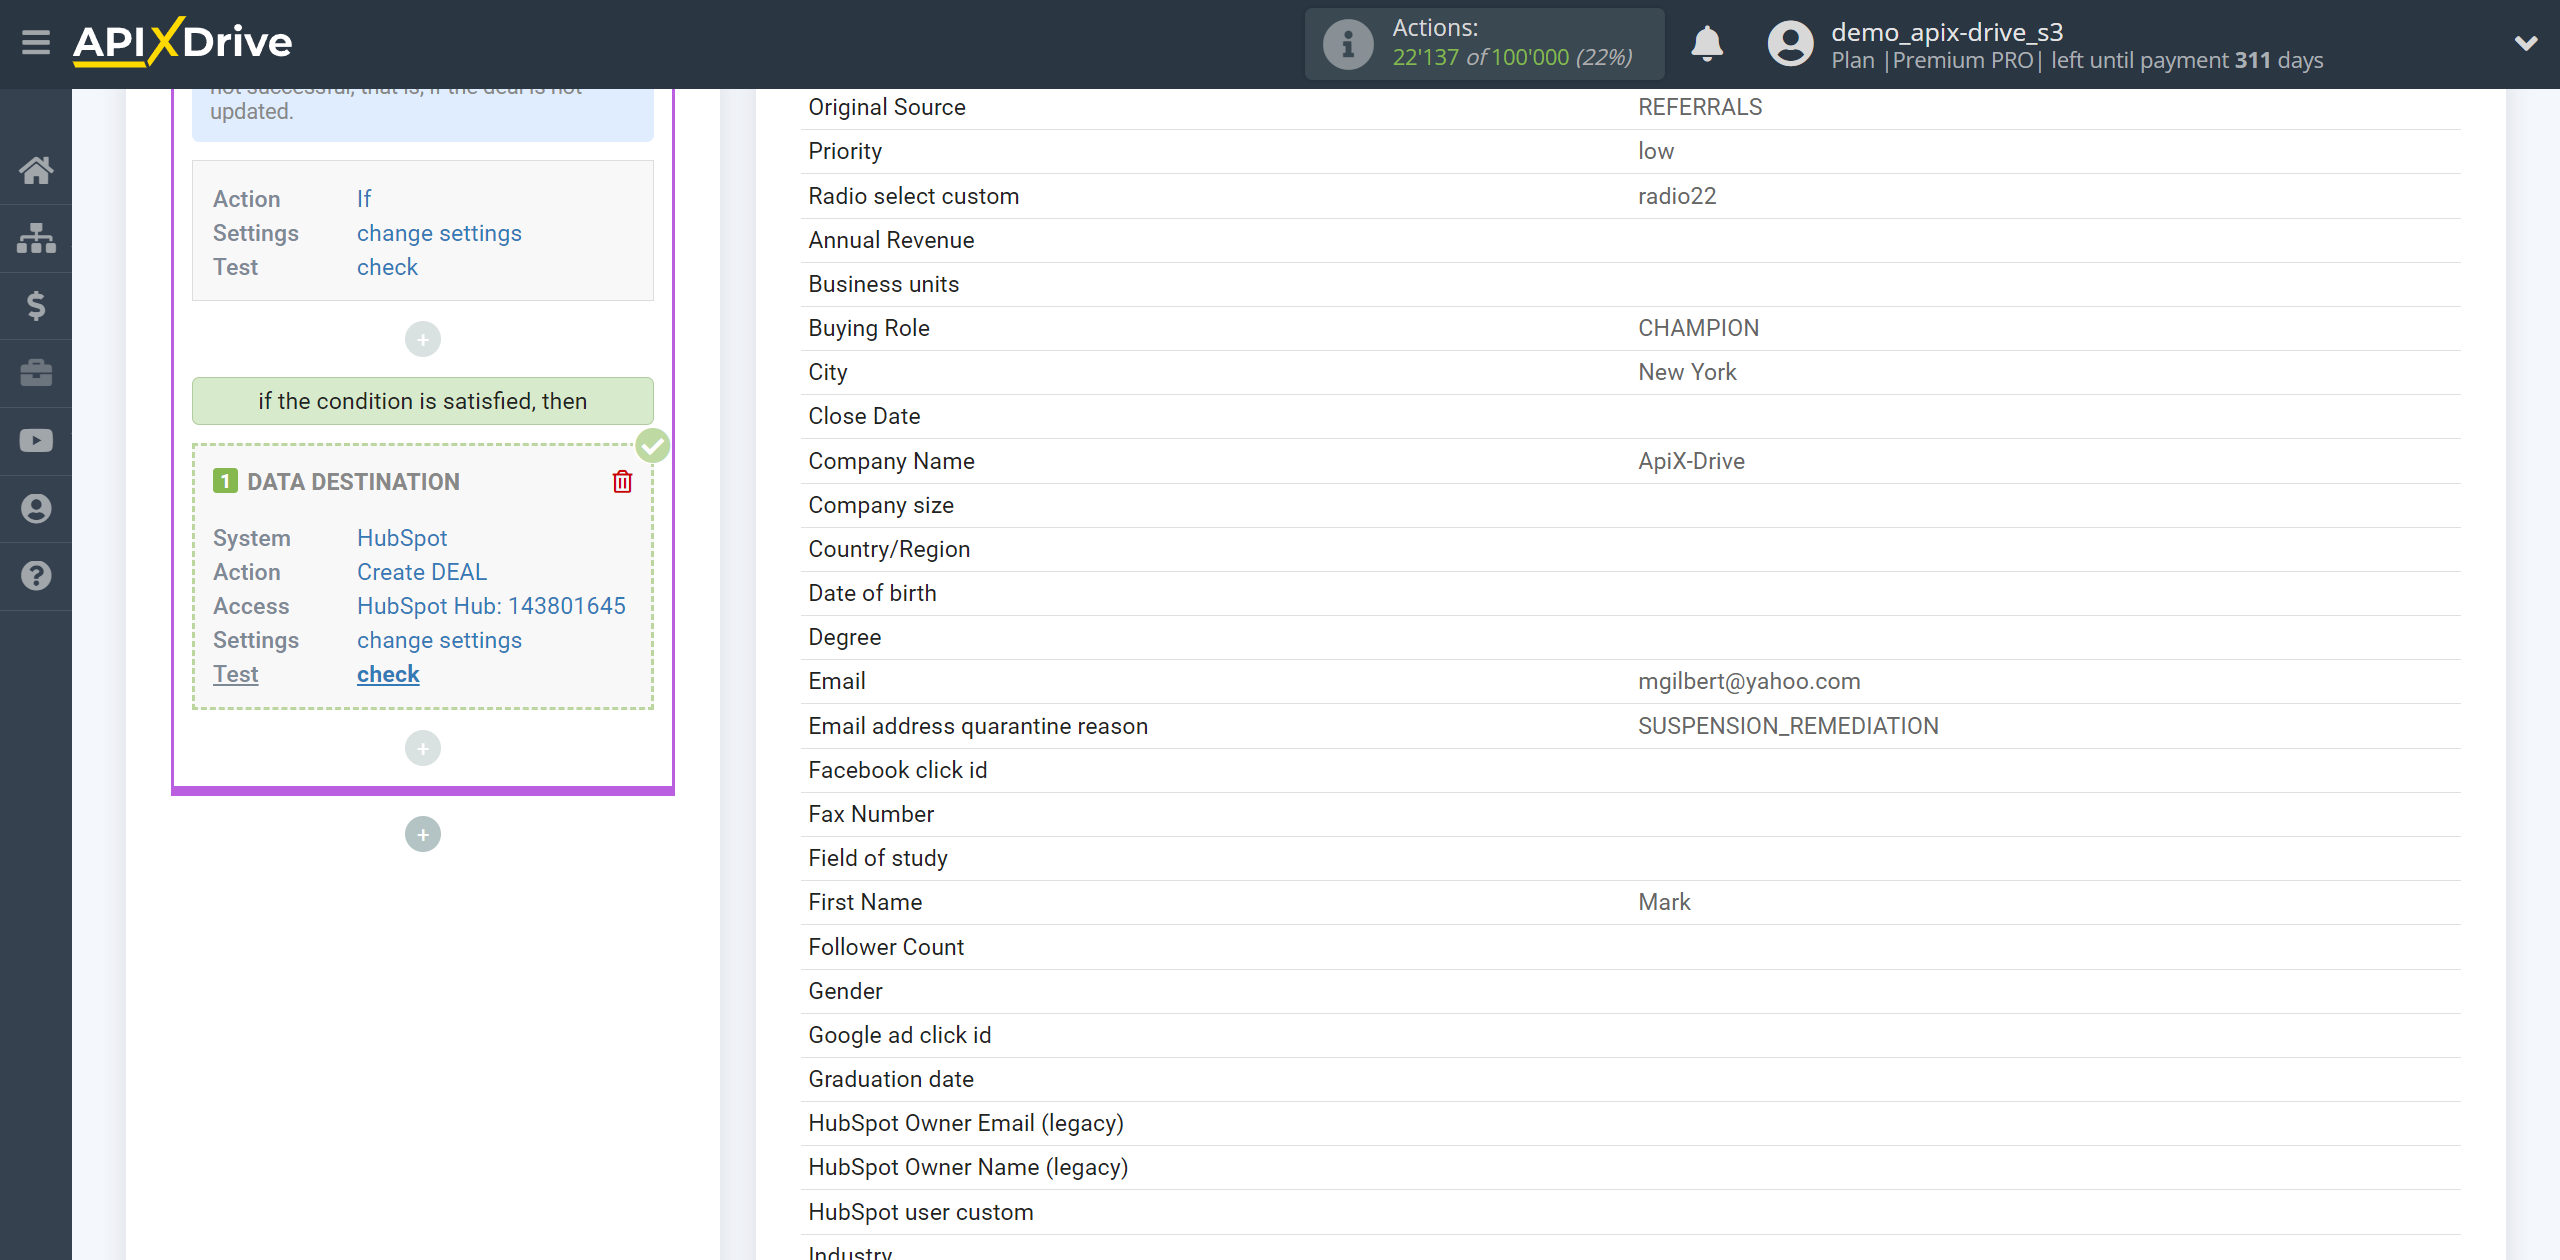Select the Original Source value REFERRALS
The width and height of the screenshot is (2560, 1260).
[1700, 107]
